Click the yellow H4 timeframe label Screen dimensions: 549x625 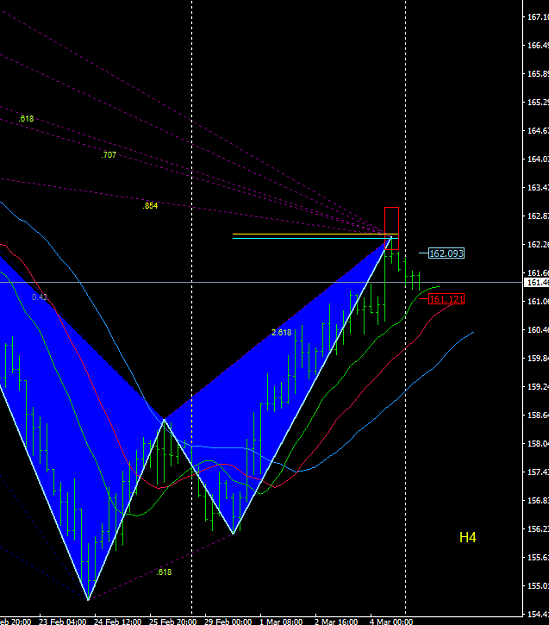(468, 537)
